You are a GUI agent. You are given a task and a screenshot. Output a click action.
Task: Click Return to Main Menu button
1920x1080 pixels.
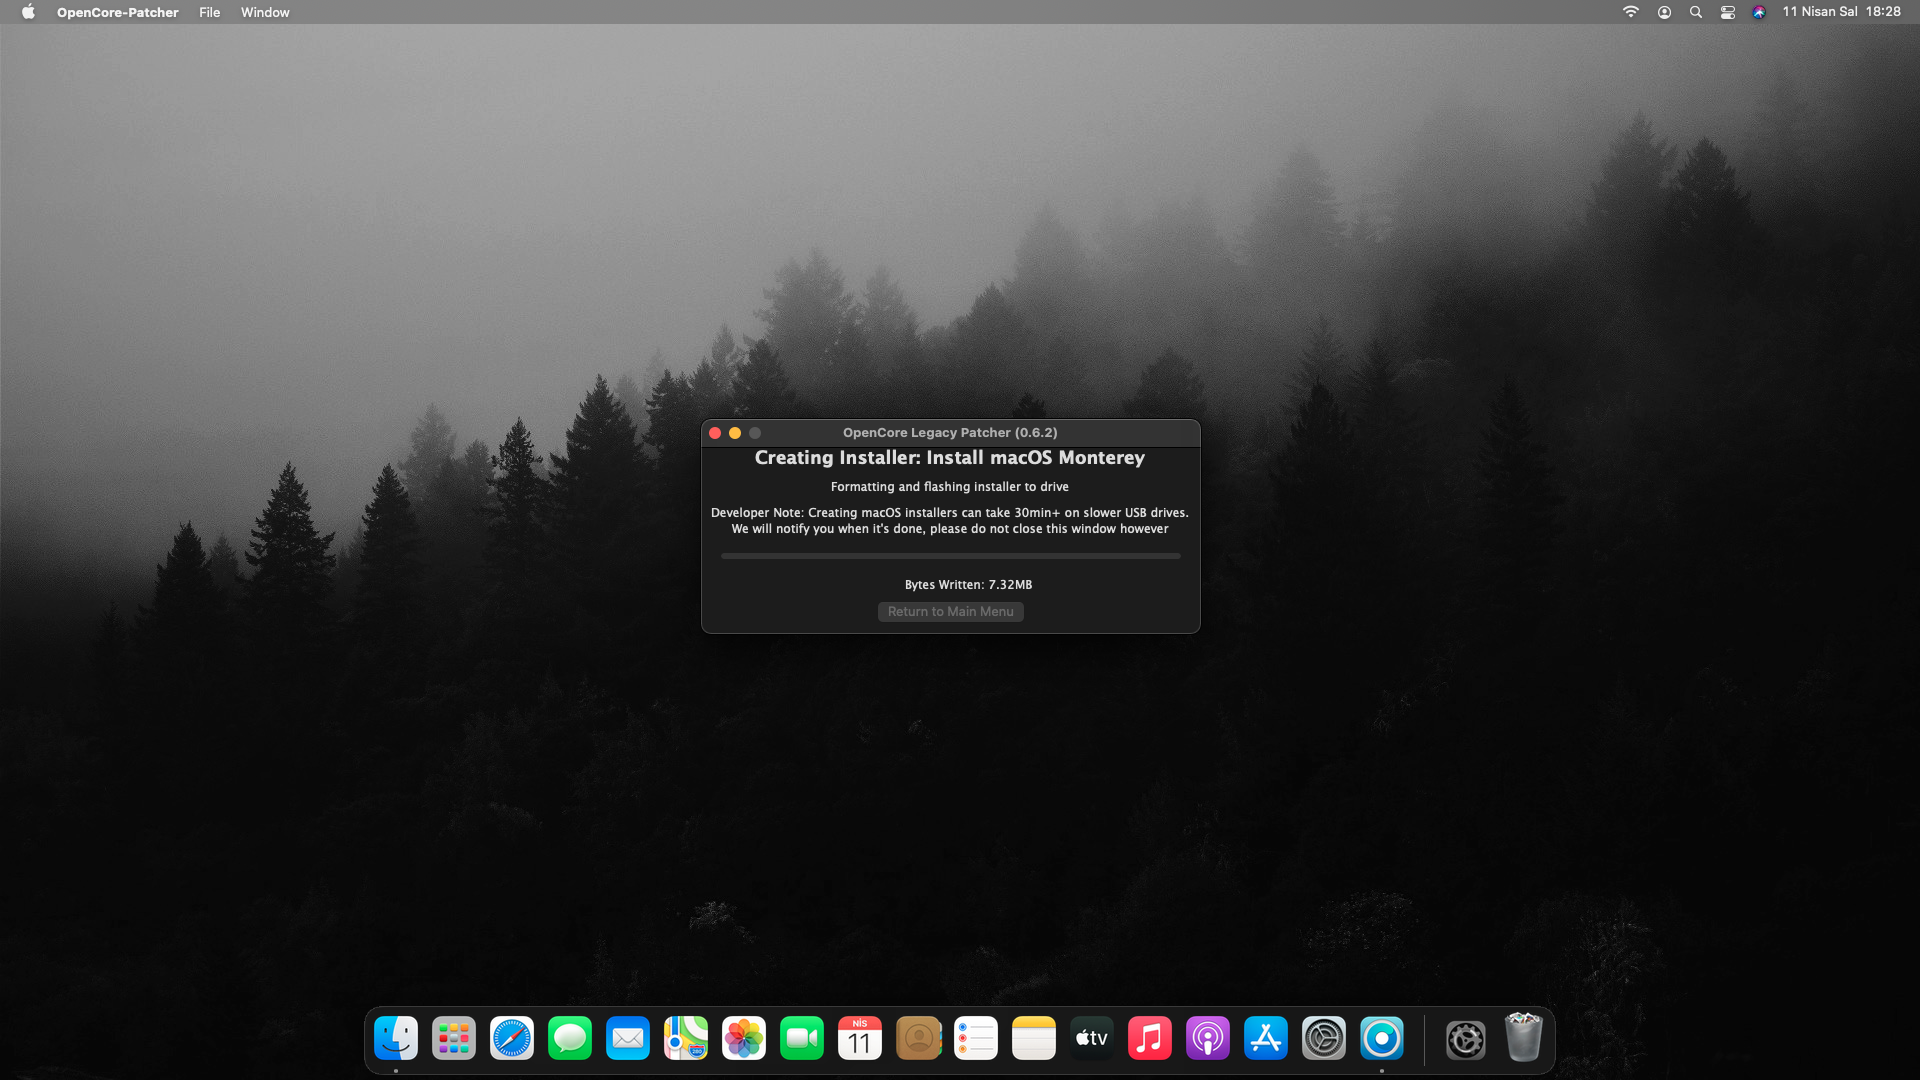click(950, 612)
